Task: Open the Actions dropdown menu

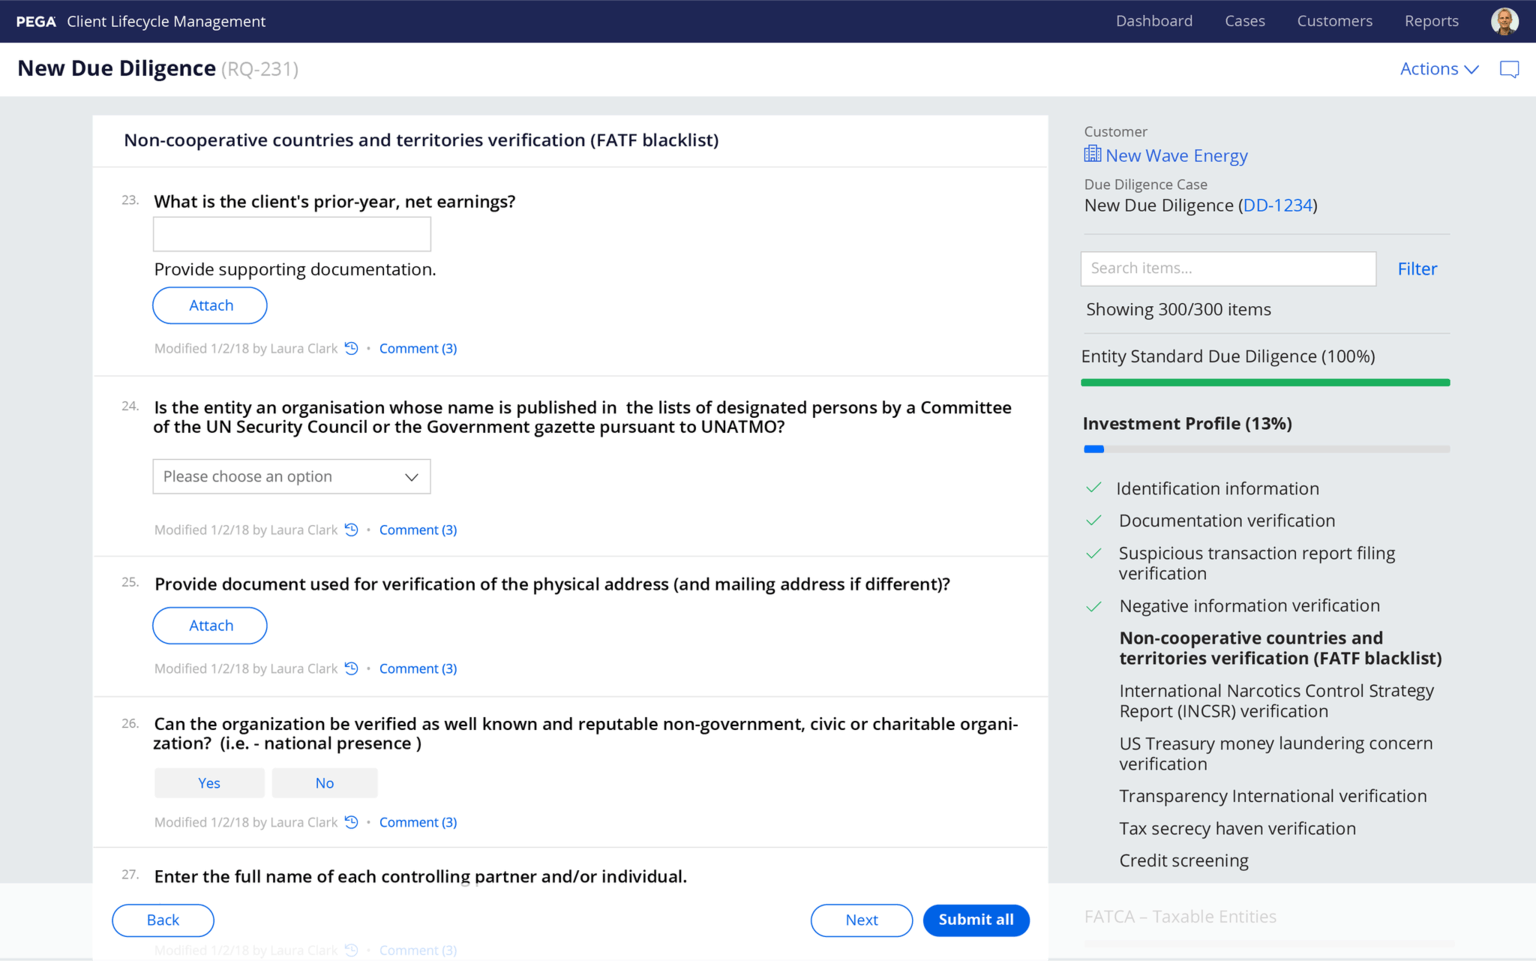Action: click(1438, 69)
